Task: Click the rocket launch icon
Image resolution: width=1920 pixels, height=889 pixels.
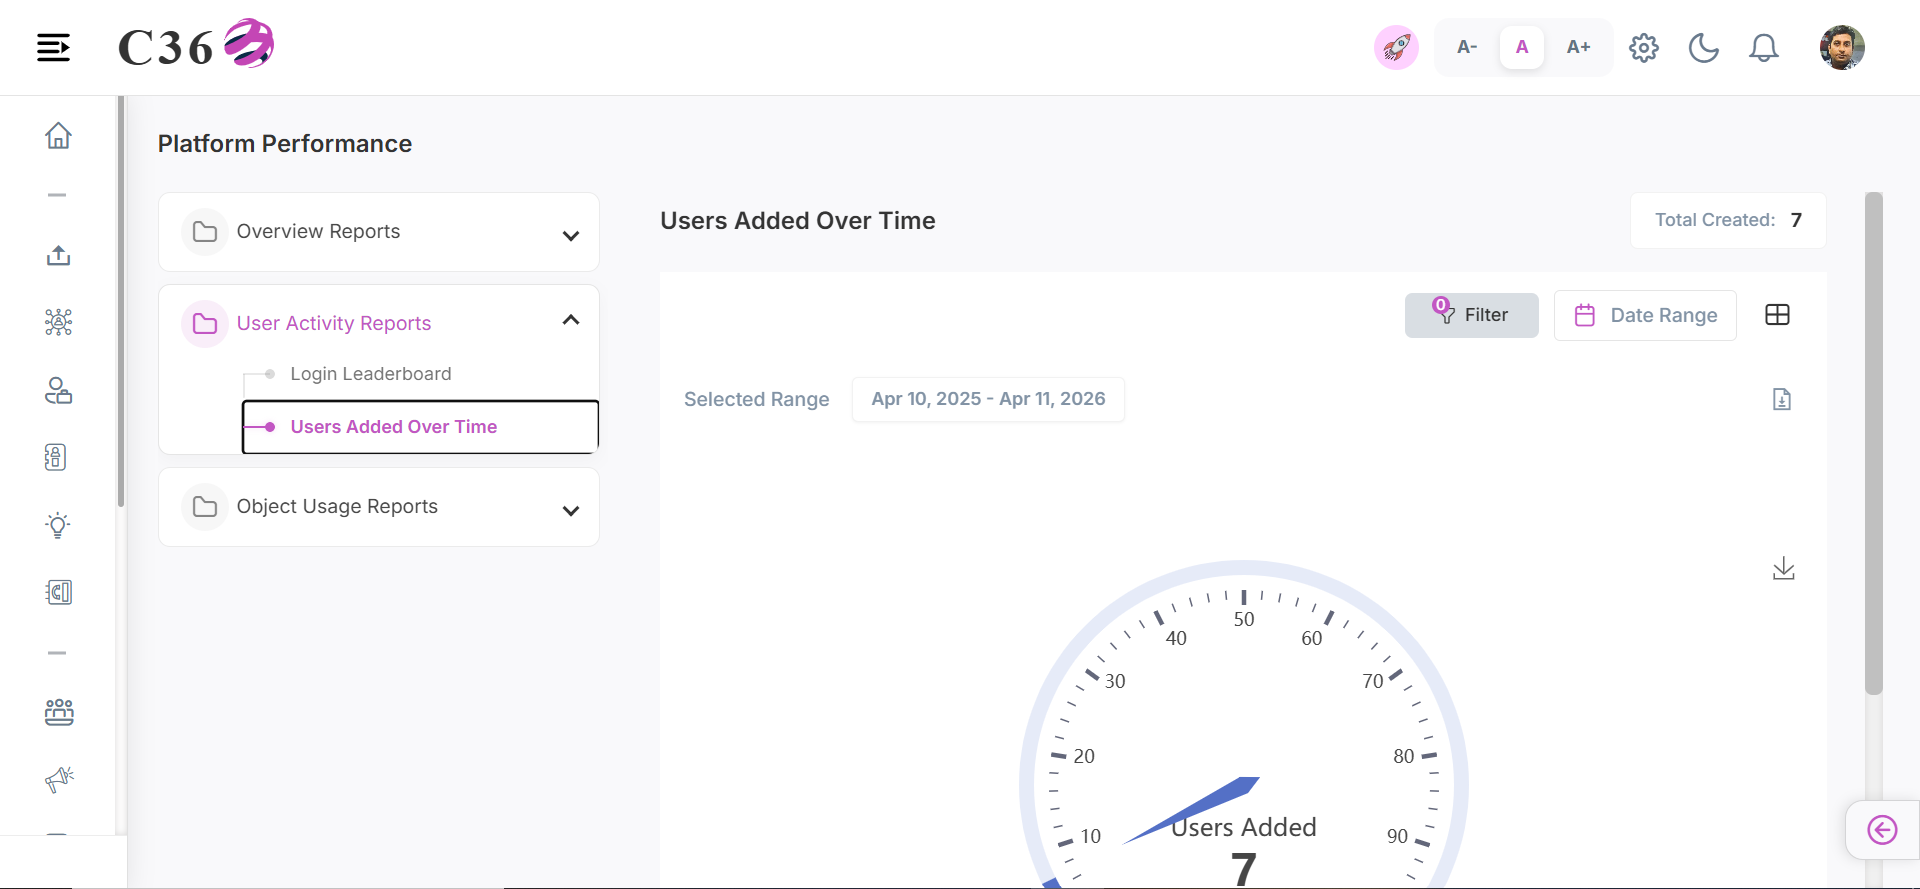Action: tap(1396, 47)
